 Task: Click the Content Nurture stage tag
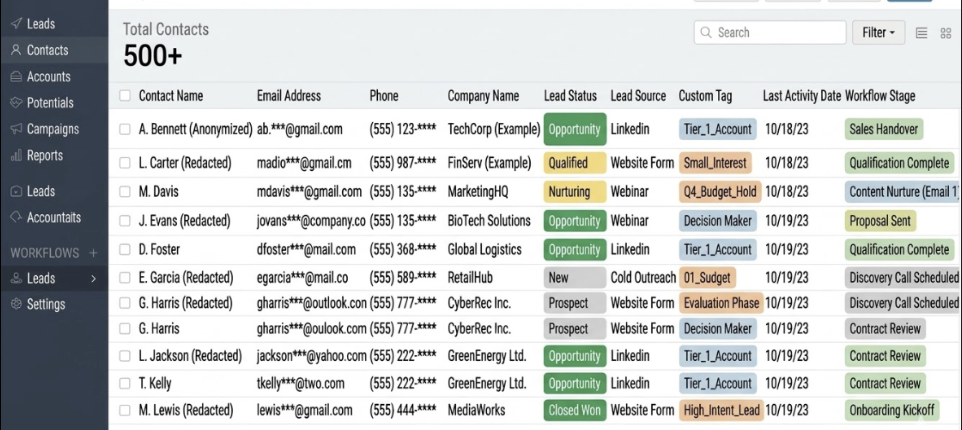[x=902, y=192]
